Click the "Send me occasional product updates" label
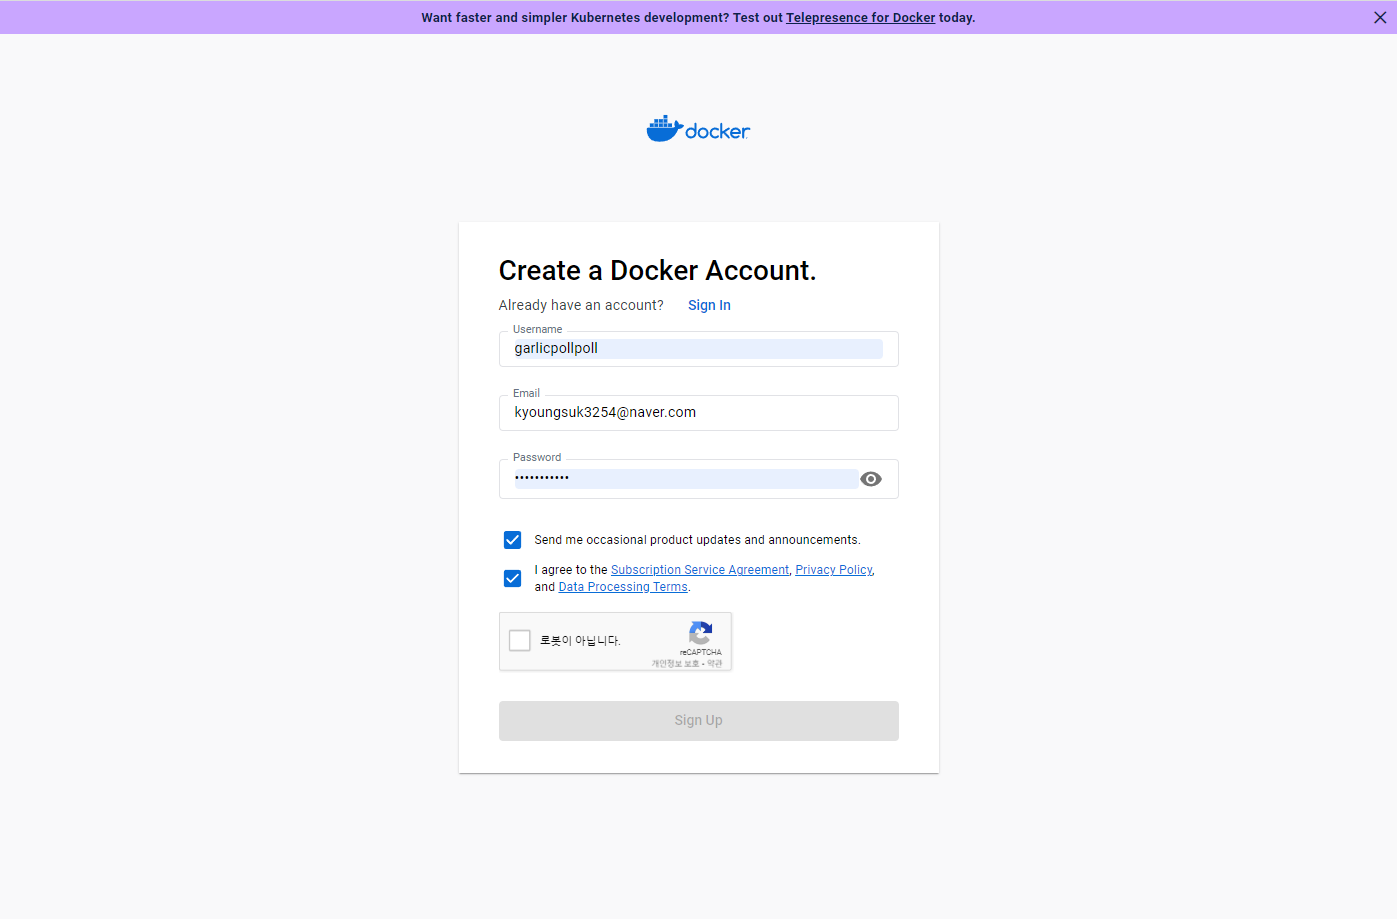Screen dimensions: 1397x919 (x=697, y=540)
